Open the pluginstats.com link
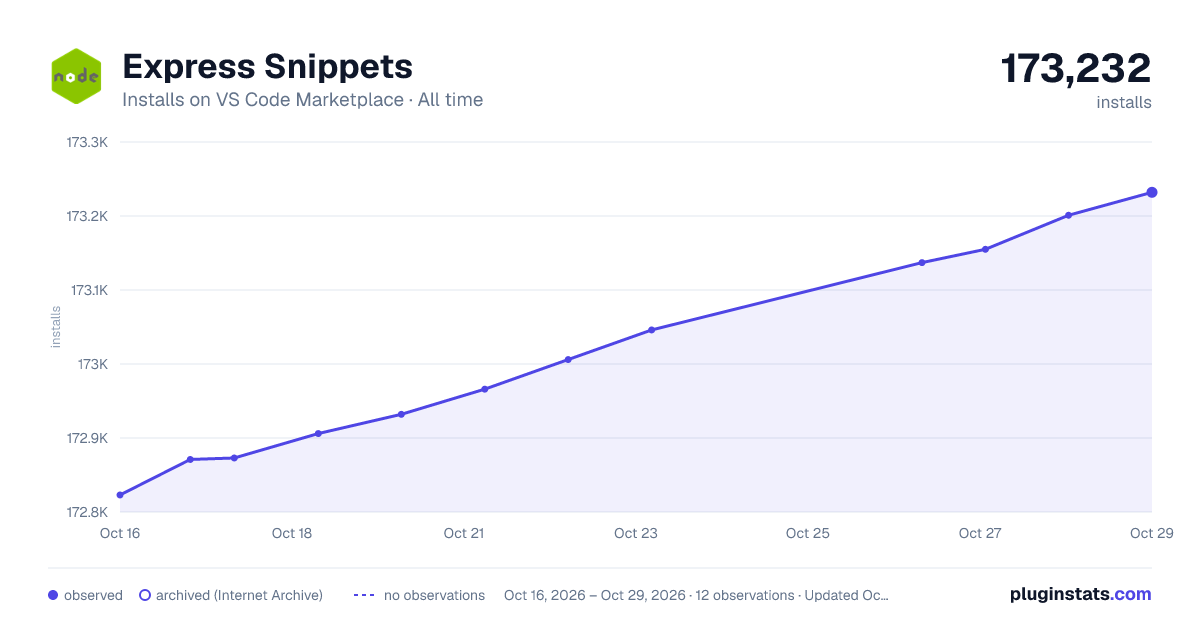Viewport: 1200px width, 630px height. pos(1081,594)
